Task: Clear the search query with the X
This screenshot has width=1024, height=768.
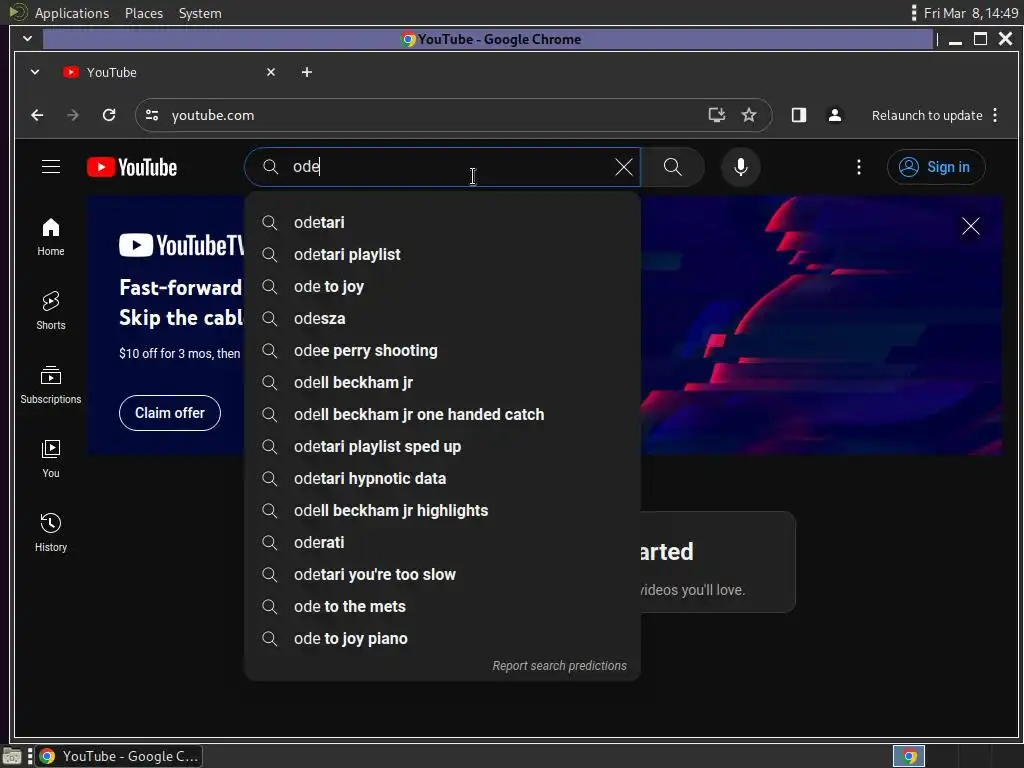Action: (624, 167)
